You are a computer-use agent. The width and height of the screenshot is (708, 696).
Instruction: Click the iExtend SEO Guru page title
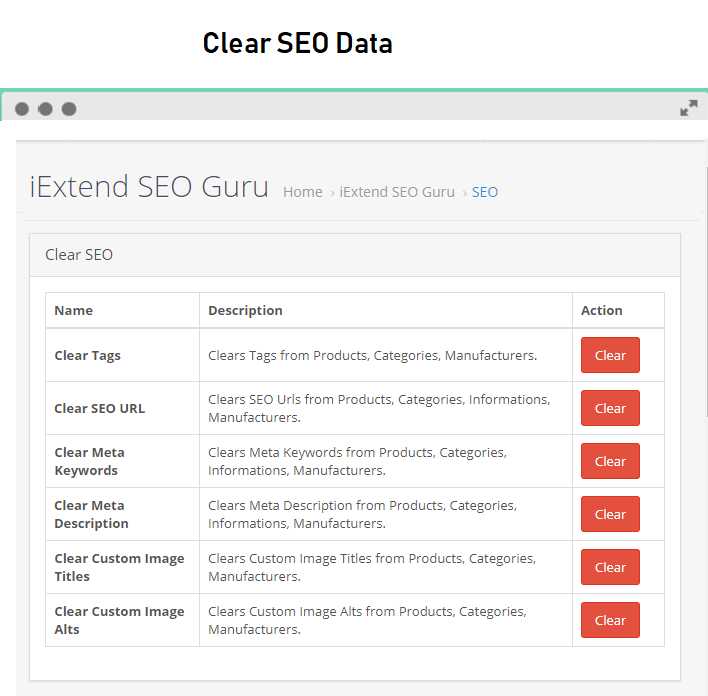click(x=149, y=187)
